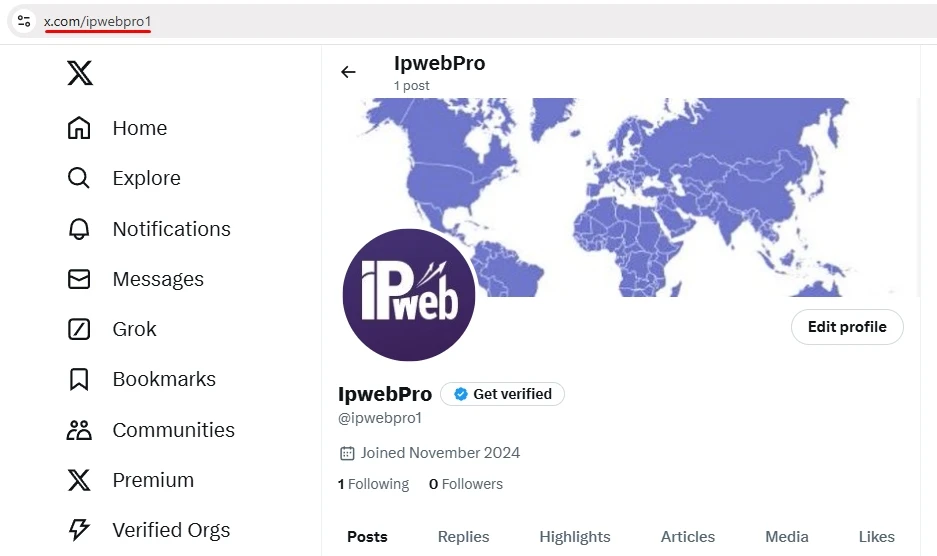This screenshot has width=937, height=556.
Task: Click the Get verified button
Action: click(502, 394)
